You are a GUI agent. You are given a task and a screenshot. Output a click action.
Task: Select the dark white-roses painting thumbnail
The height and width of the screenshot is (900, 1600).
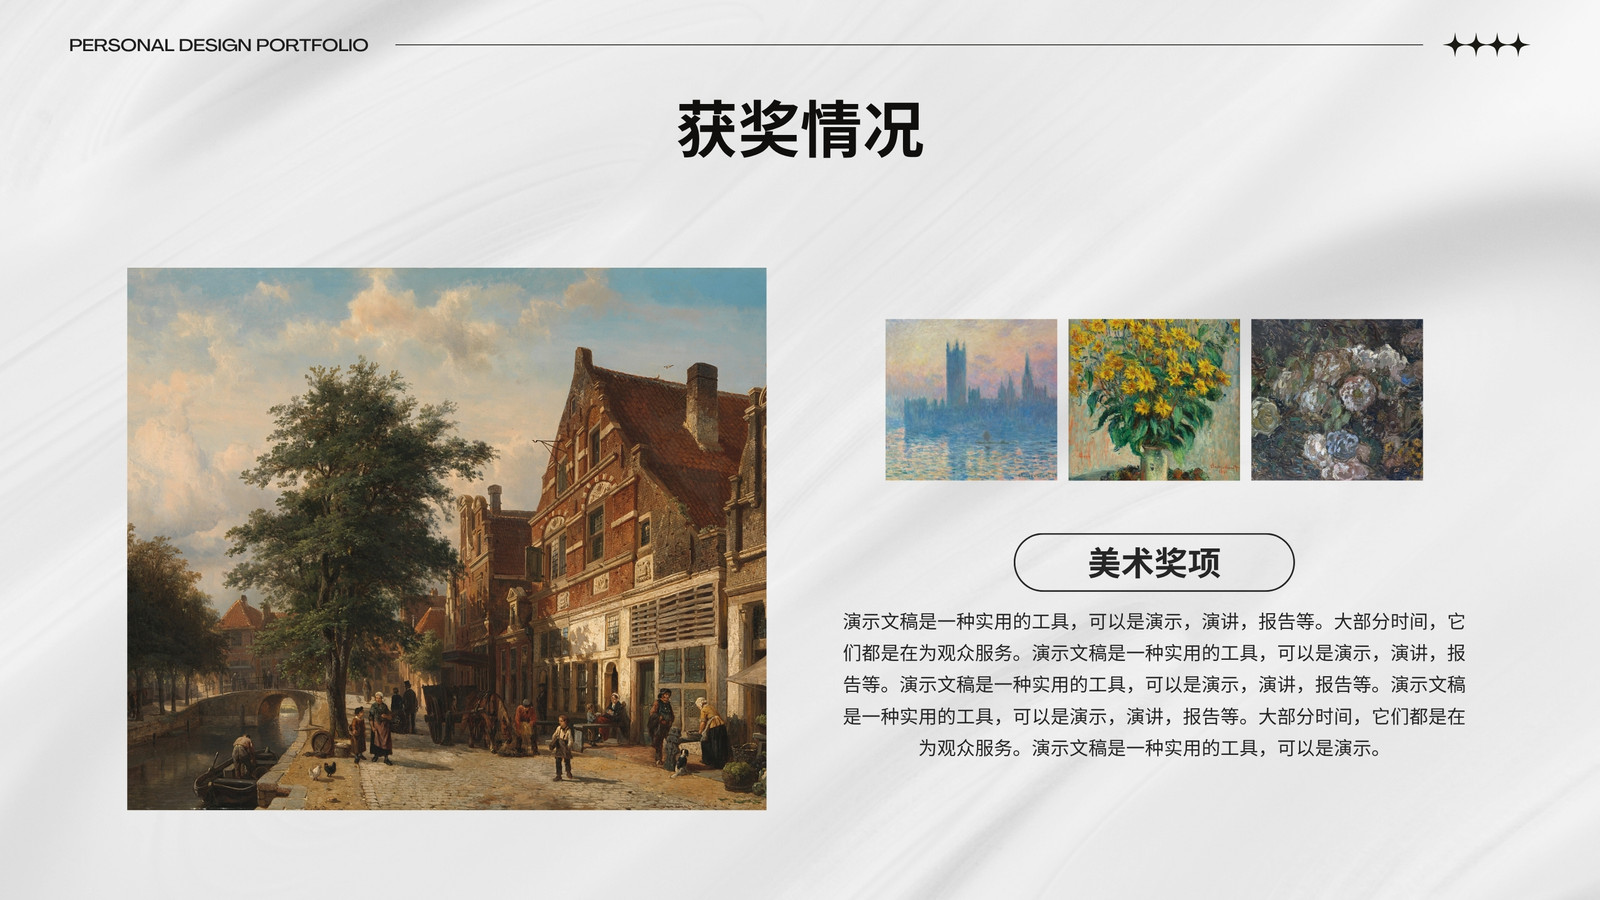(1337, 400)
